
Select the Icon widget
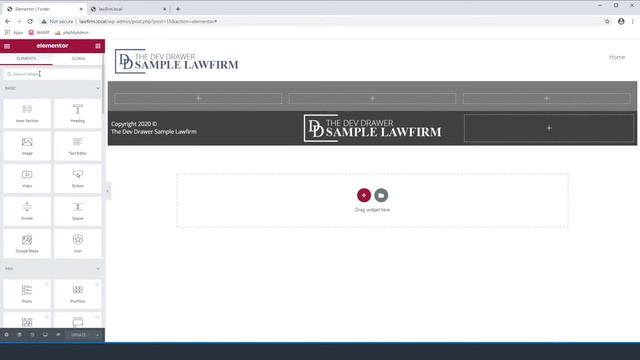click(x=78, y=244)
